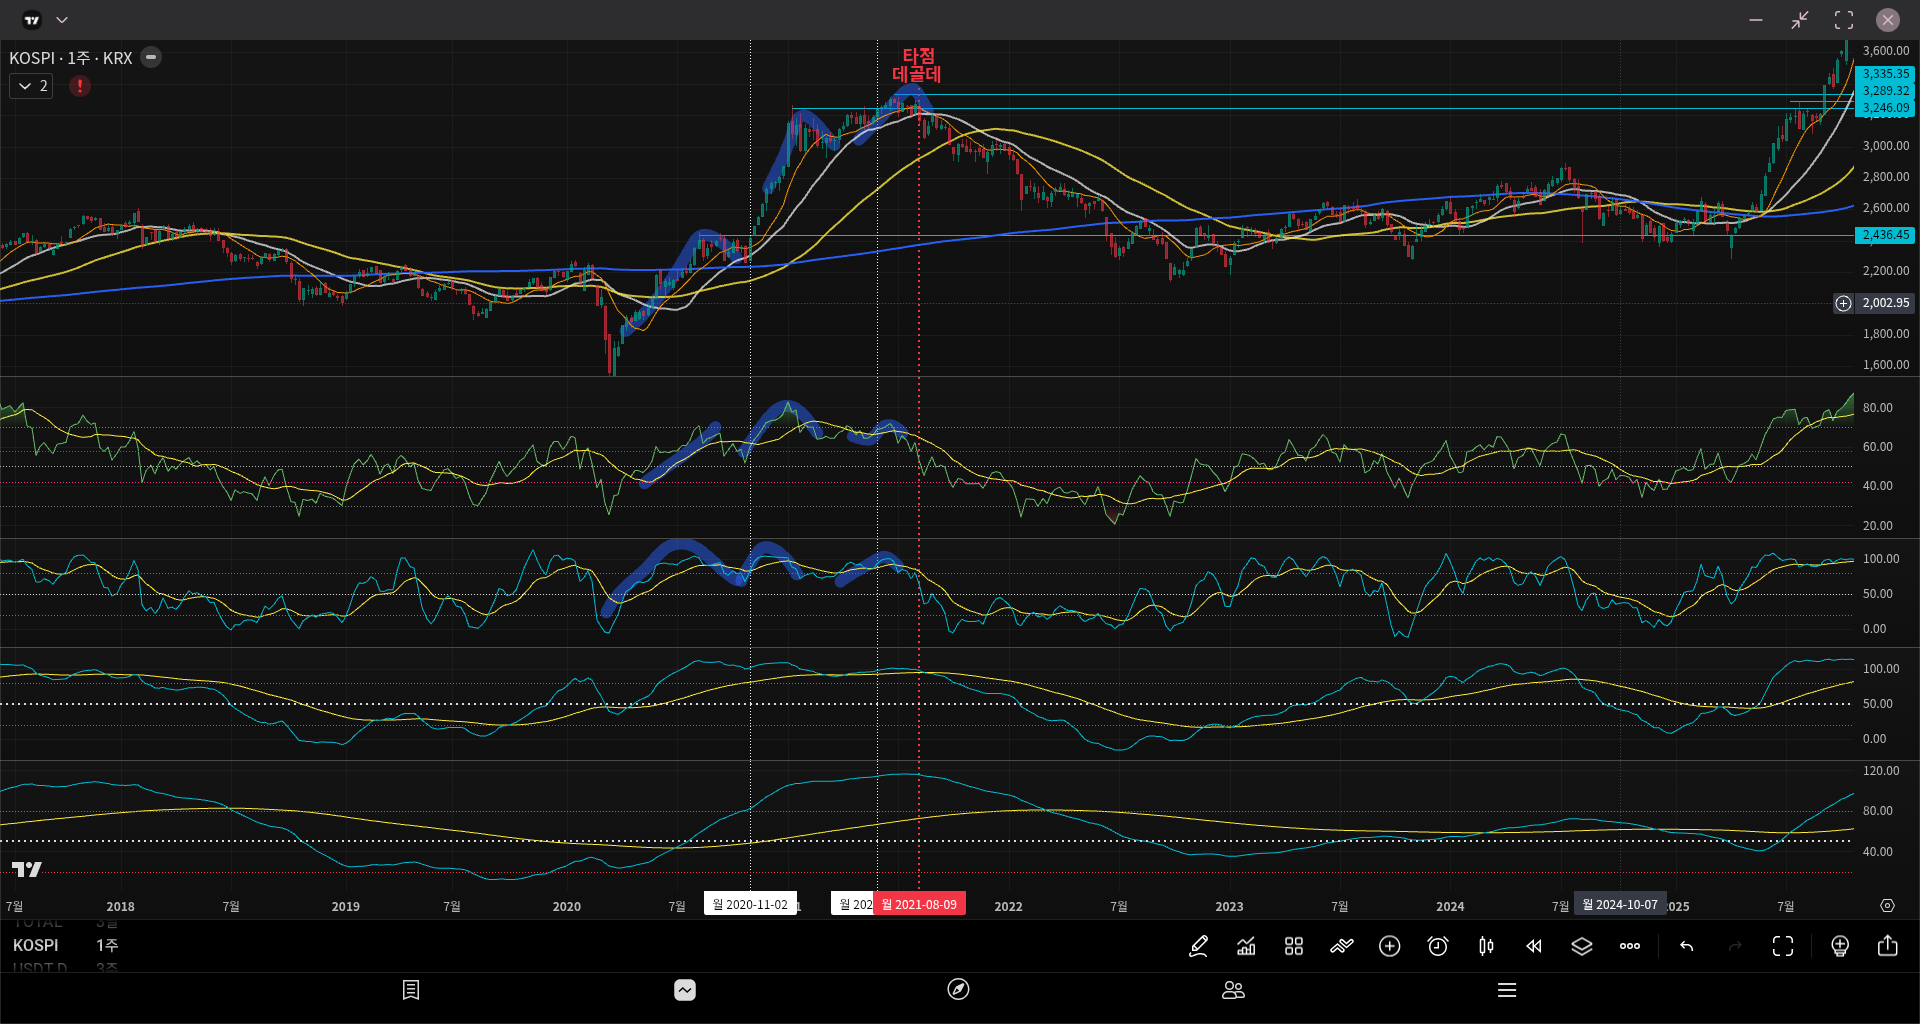The width and height of the screenshot is (1920, 1024).
Task: Create an alert with the alarm clock icon
Action: 1438,946
